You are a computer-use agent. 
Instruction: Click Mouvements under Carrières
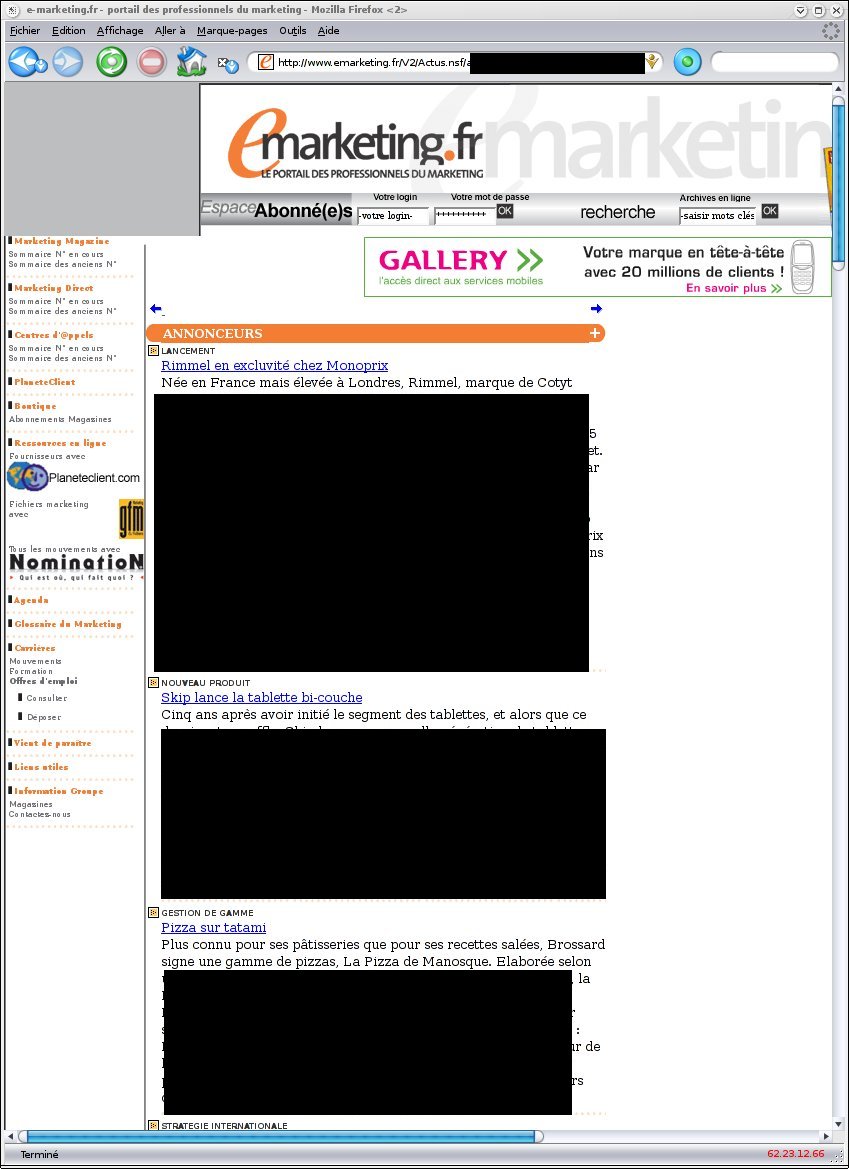pos(36,661)
